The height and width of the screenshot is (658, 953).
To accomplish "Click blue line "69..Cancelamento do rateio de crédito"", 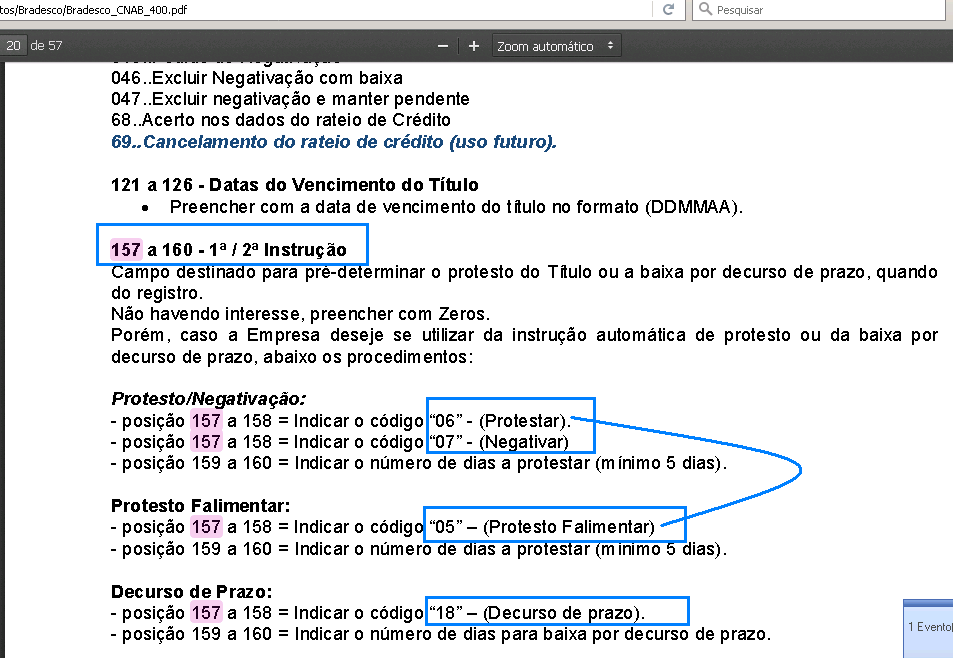I will (334, 142).
